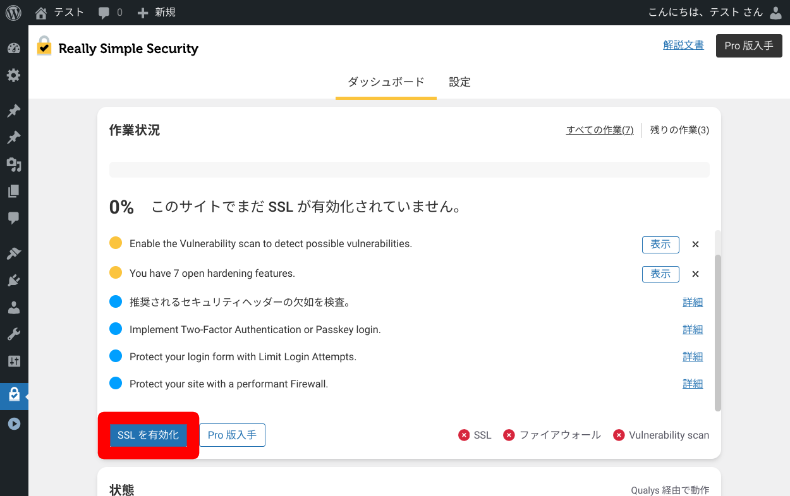Screen dimensions: 790x496
Task: Open the Tools wrench sidebar icon
Action: coord(14,334)
